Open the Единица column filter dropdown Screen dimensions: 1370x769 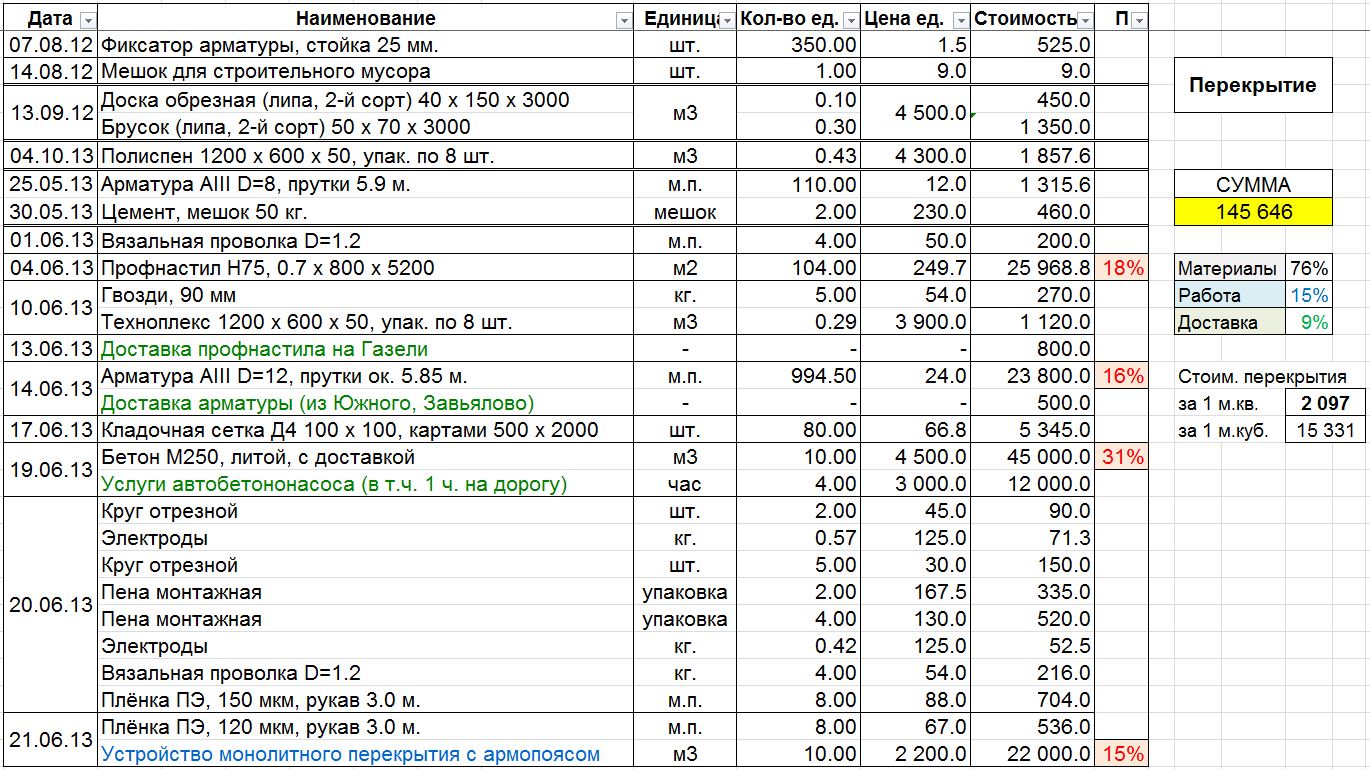(726, 20)
